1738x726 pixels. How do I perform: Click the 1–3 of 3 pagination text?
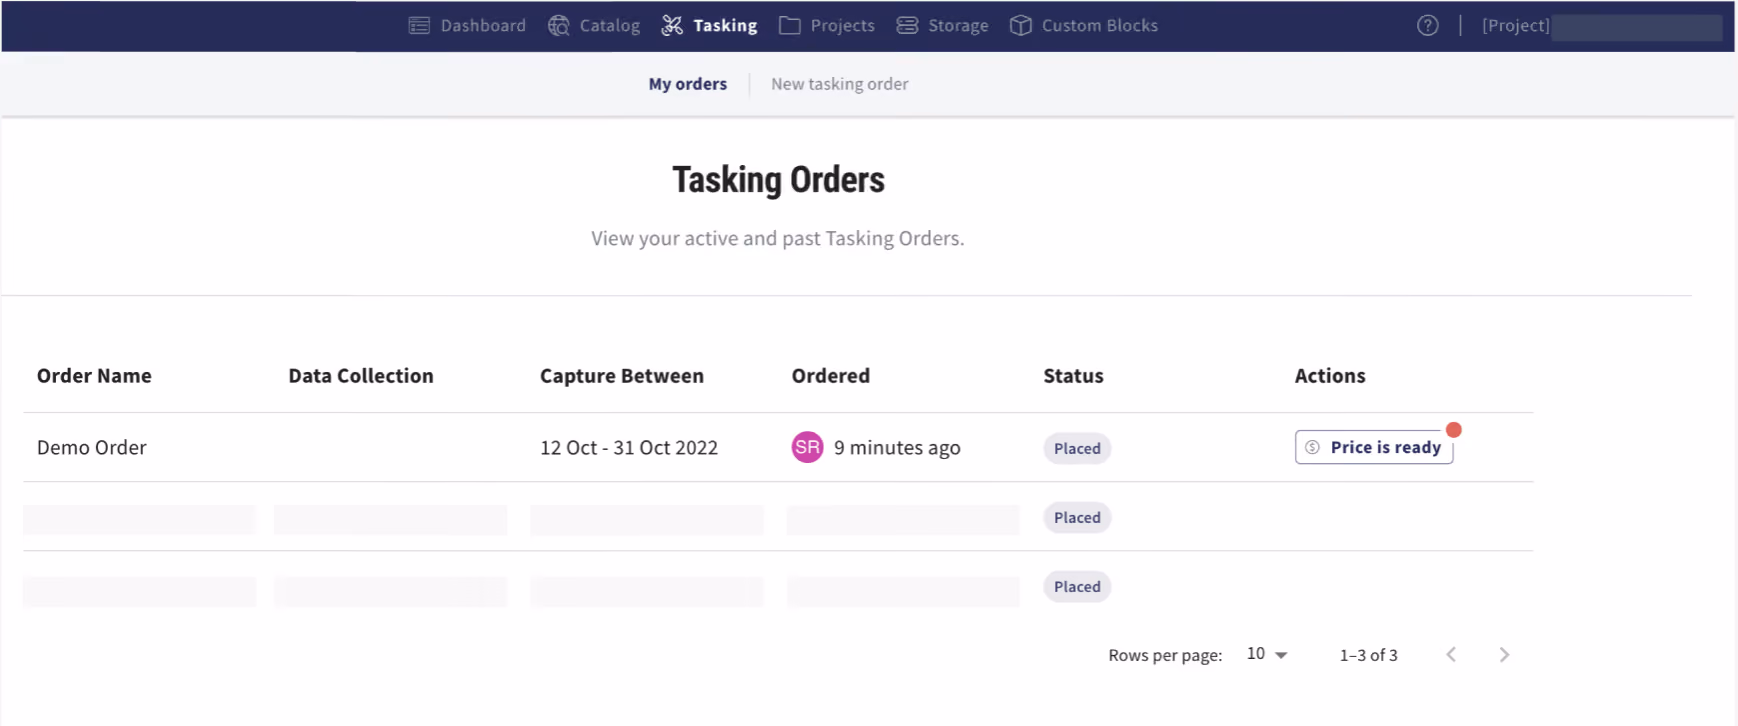pos(1369,655)
